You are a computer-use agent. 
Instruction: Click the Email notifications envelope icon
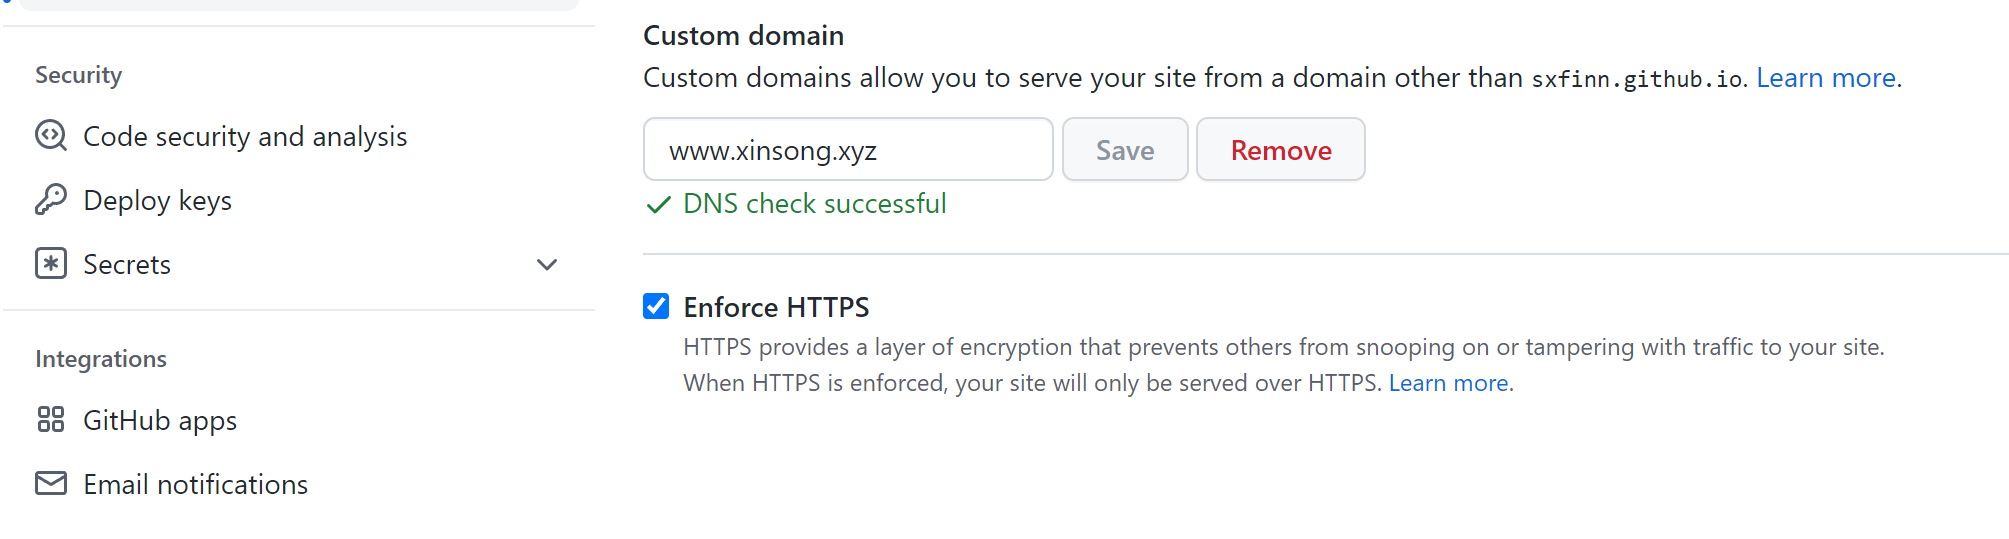point(50,484)
